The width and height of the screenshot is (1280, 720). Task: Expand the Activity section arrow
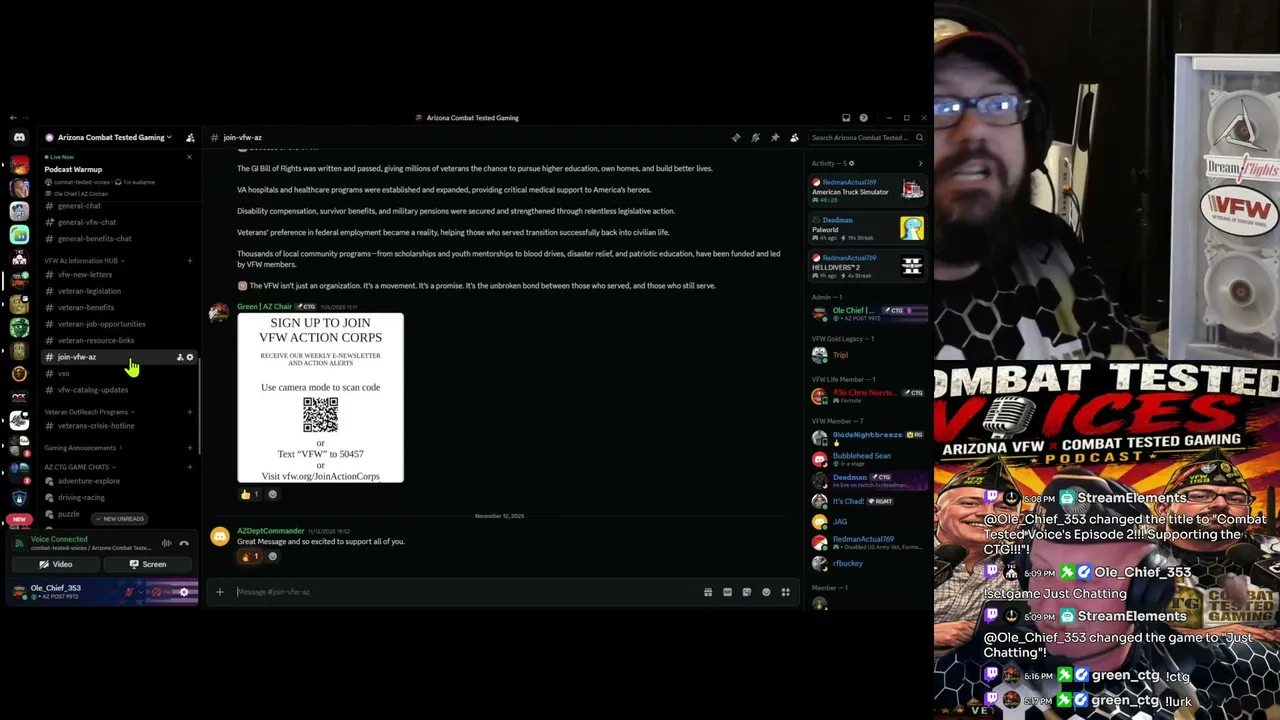(920, 163)
